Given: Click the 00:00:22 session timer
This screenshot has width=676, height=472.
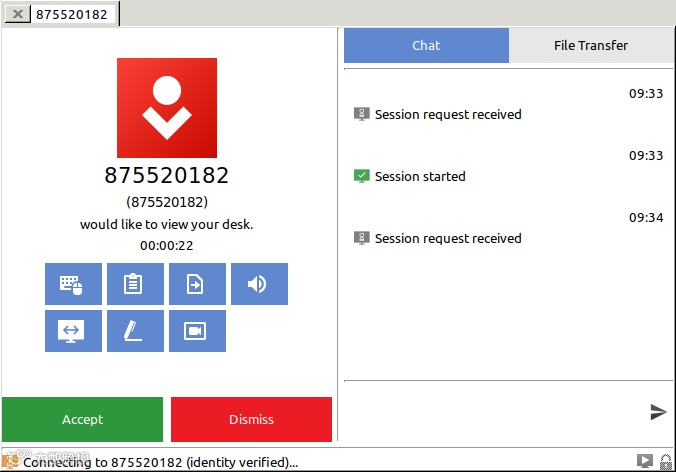Looking at the screenshot, I should coord(167,246).
